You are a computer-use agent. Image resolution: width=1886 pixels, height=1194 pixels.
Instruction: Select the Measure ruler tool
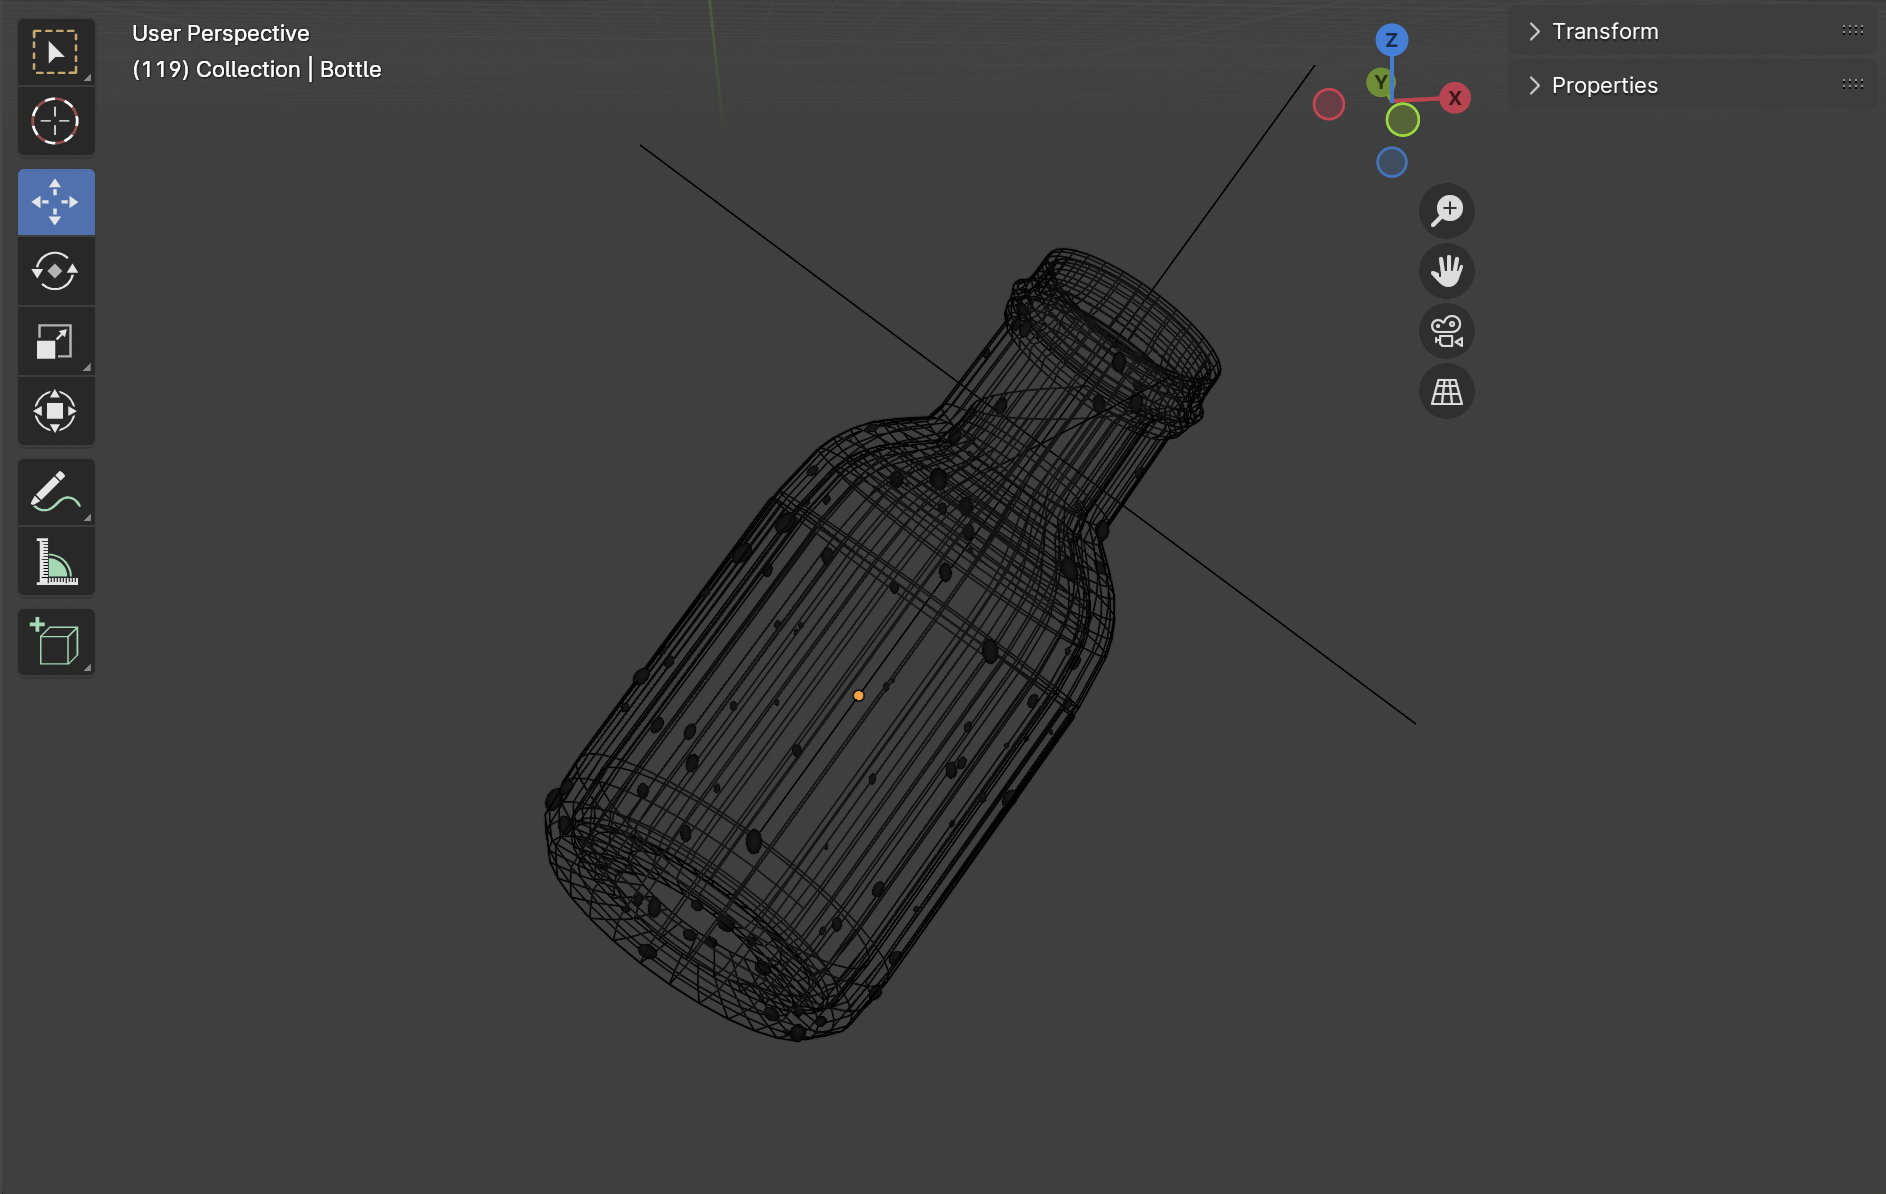pyautogui.click(x=55, y=562)
